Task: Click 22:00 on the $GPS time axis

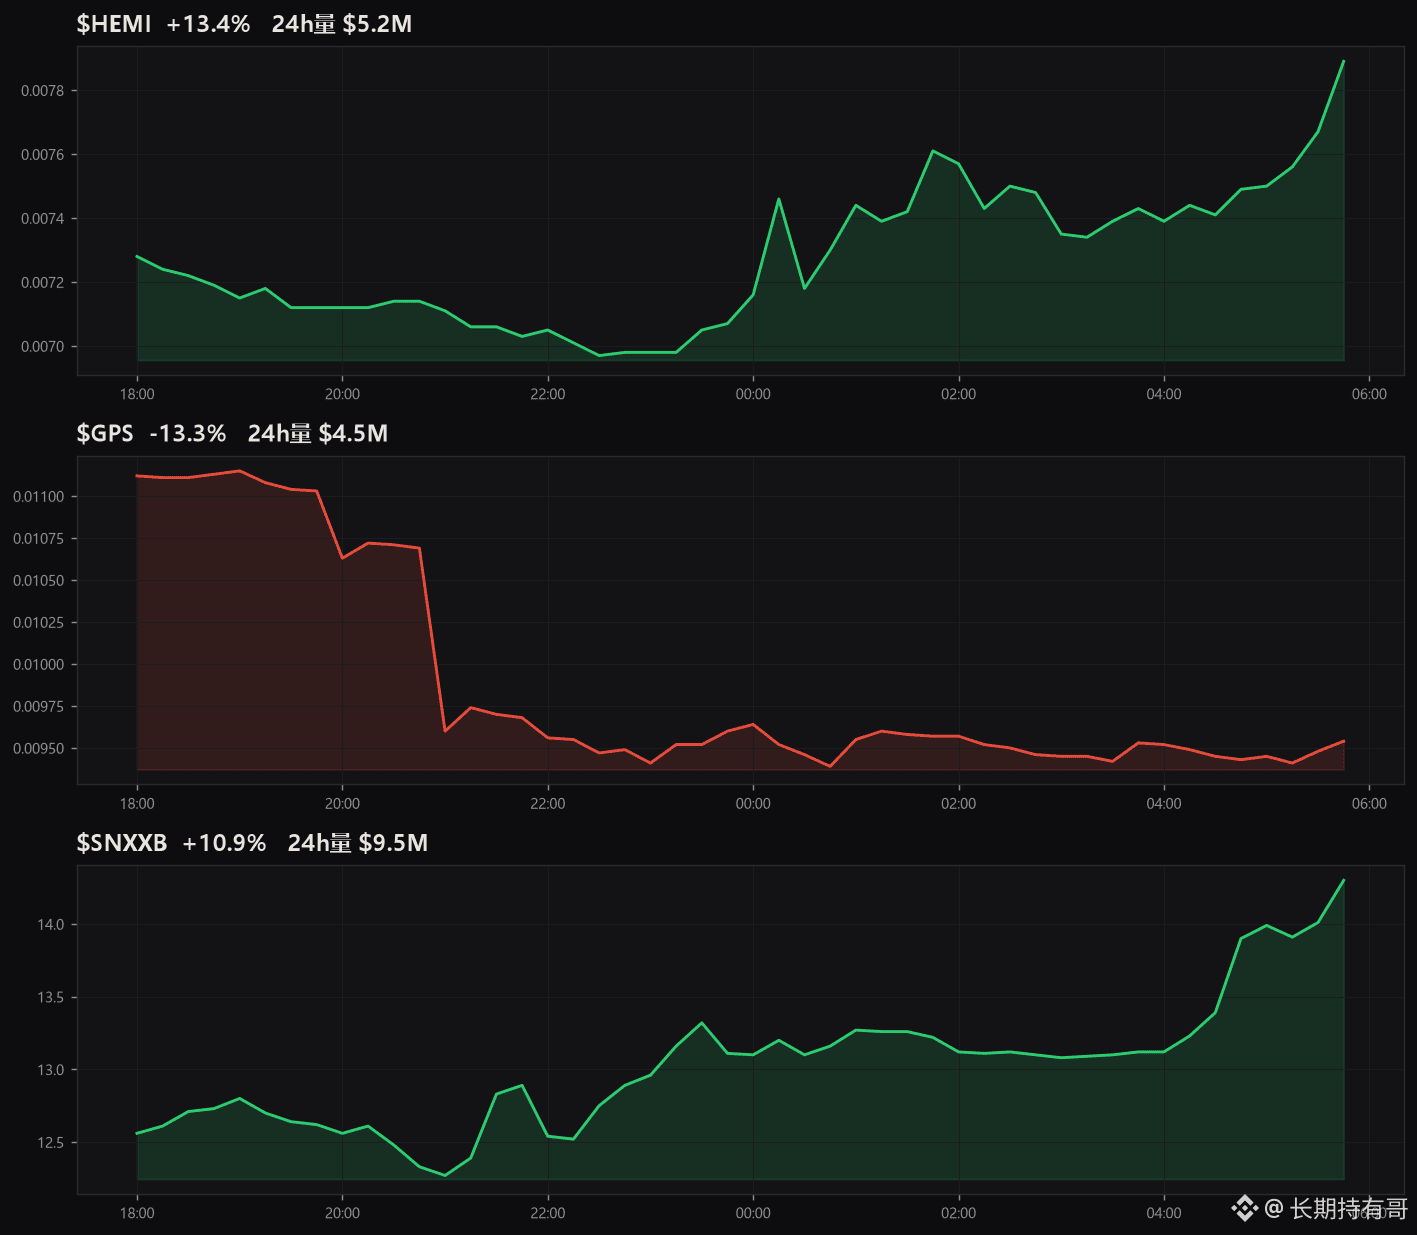Action: tap(548, 804)
